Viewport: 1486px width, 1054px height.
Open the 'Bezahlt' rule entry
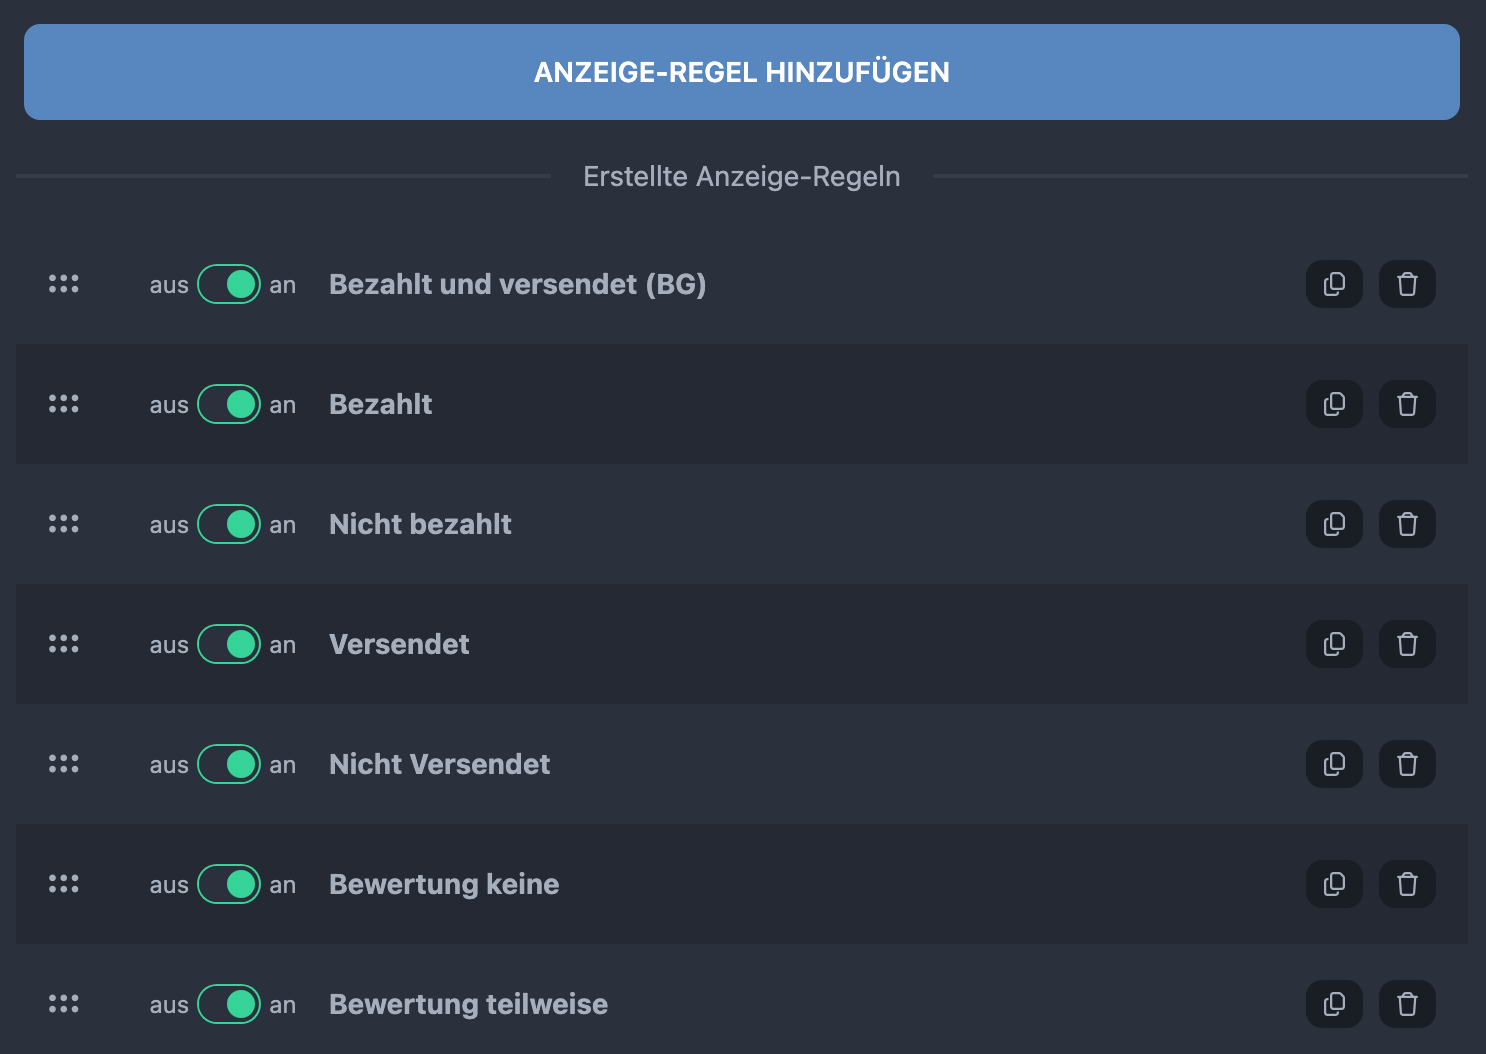coord(380,404)
